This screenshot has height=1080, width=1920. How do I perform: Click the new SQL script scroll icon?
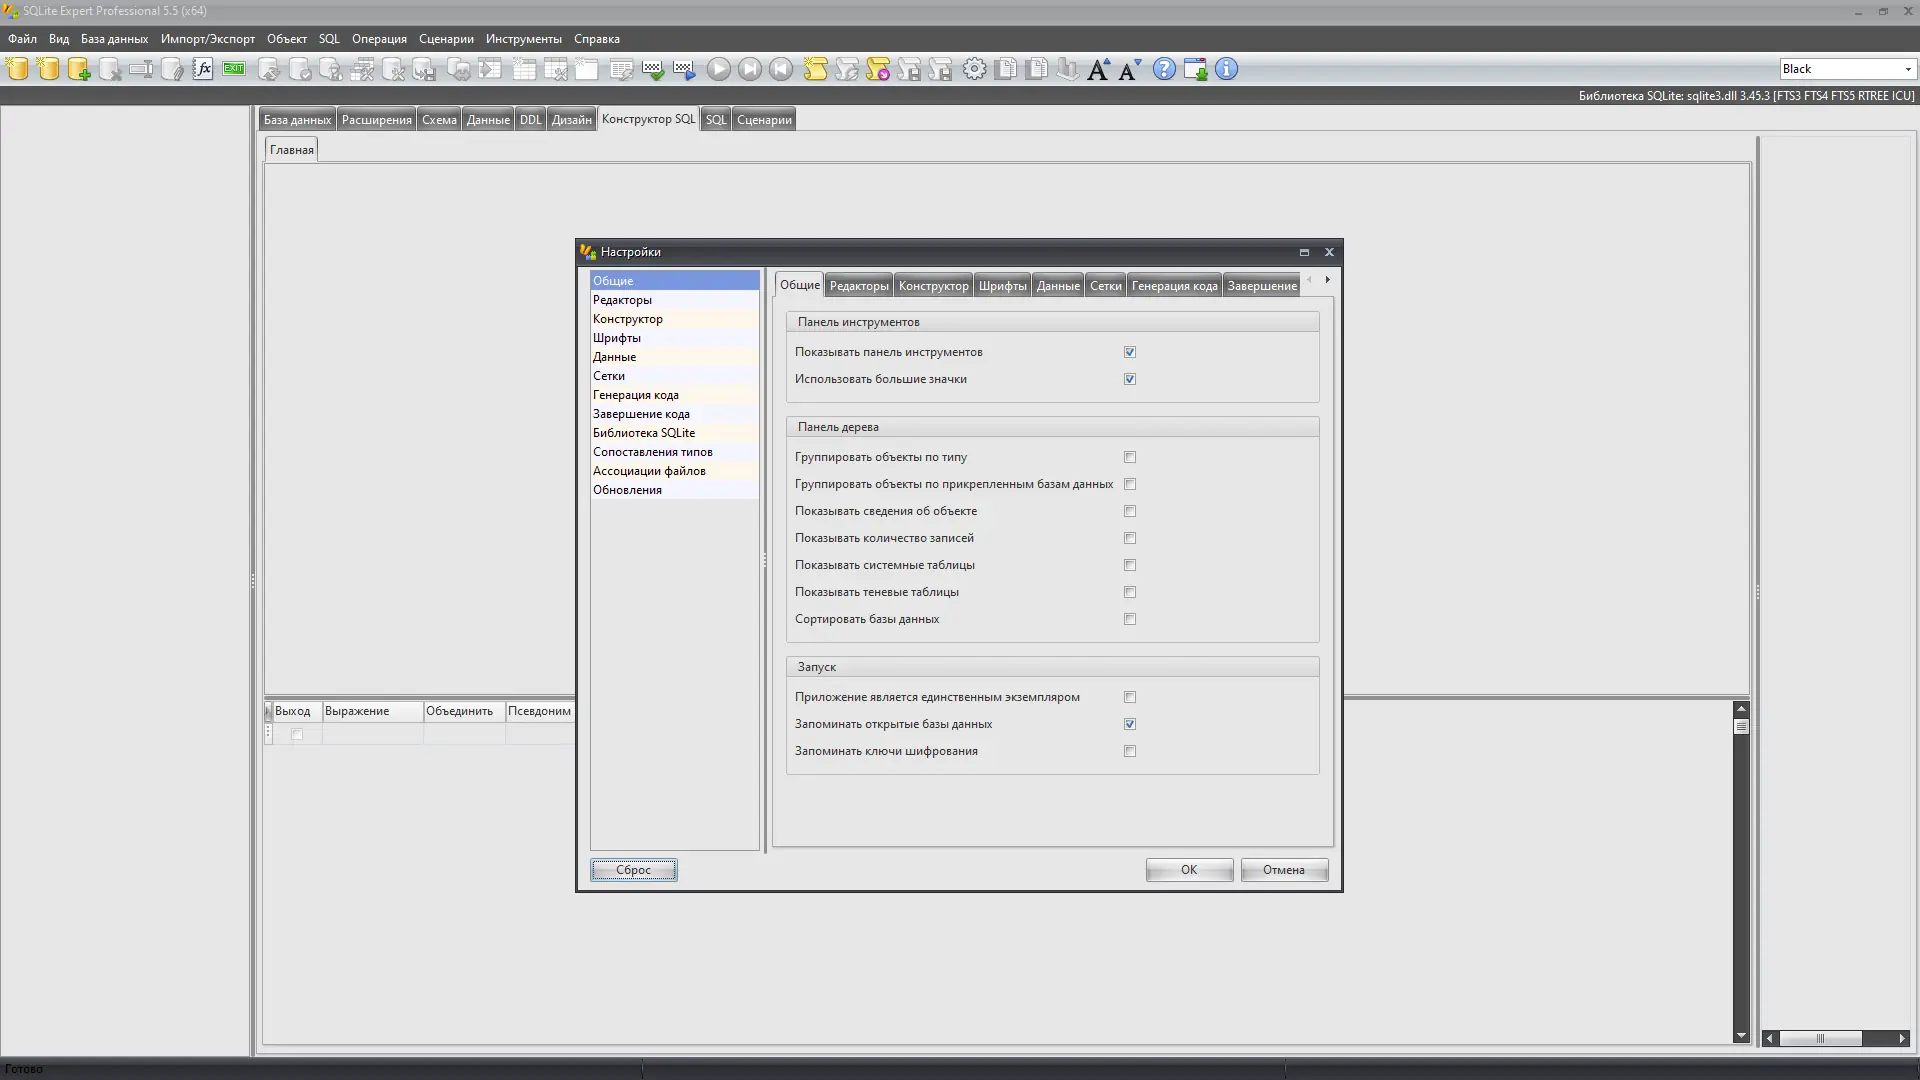(x=816, y=69)
